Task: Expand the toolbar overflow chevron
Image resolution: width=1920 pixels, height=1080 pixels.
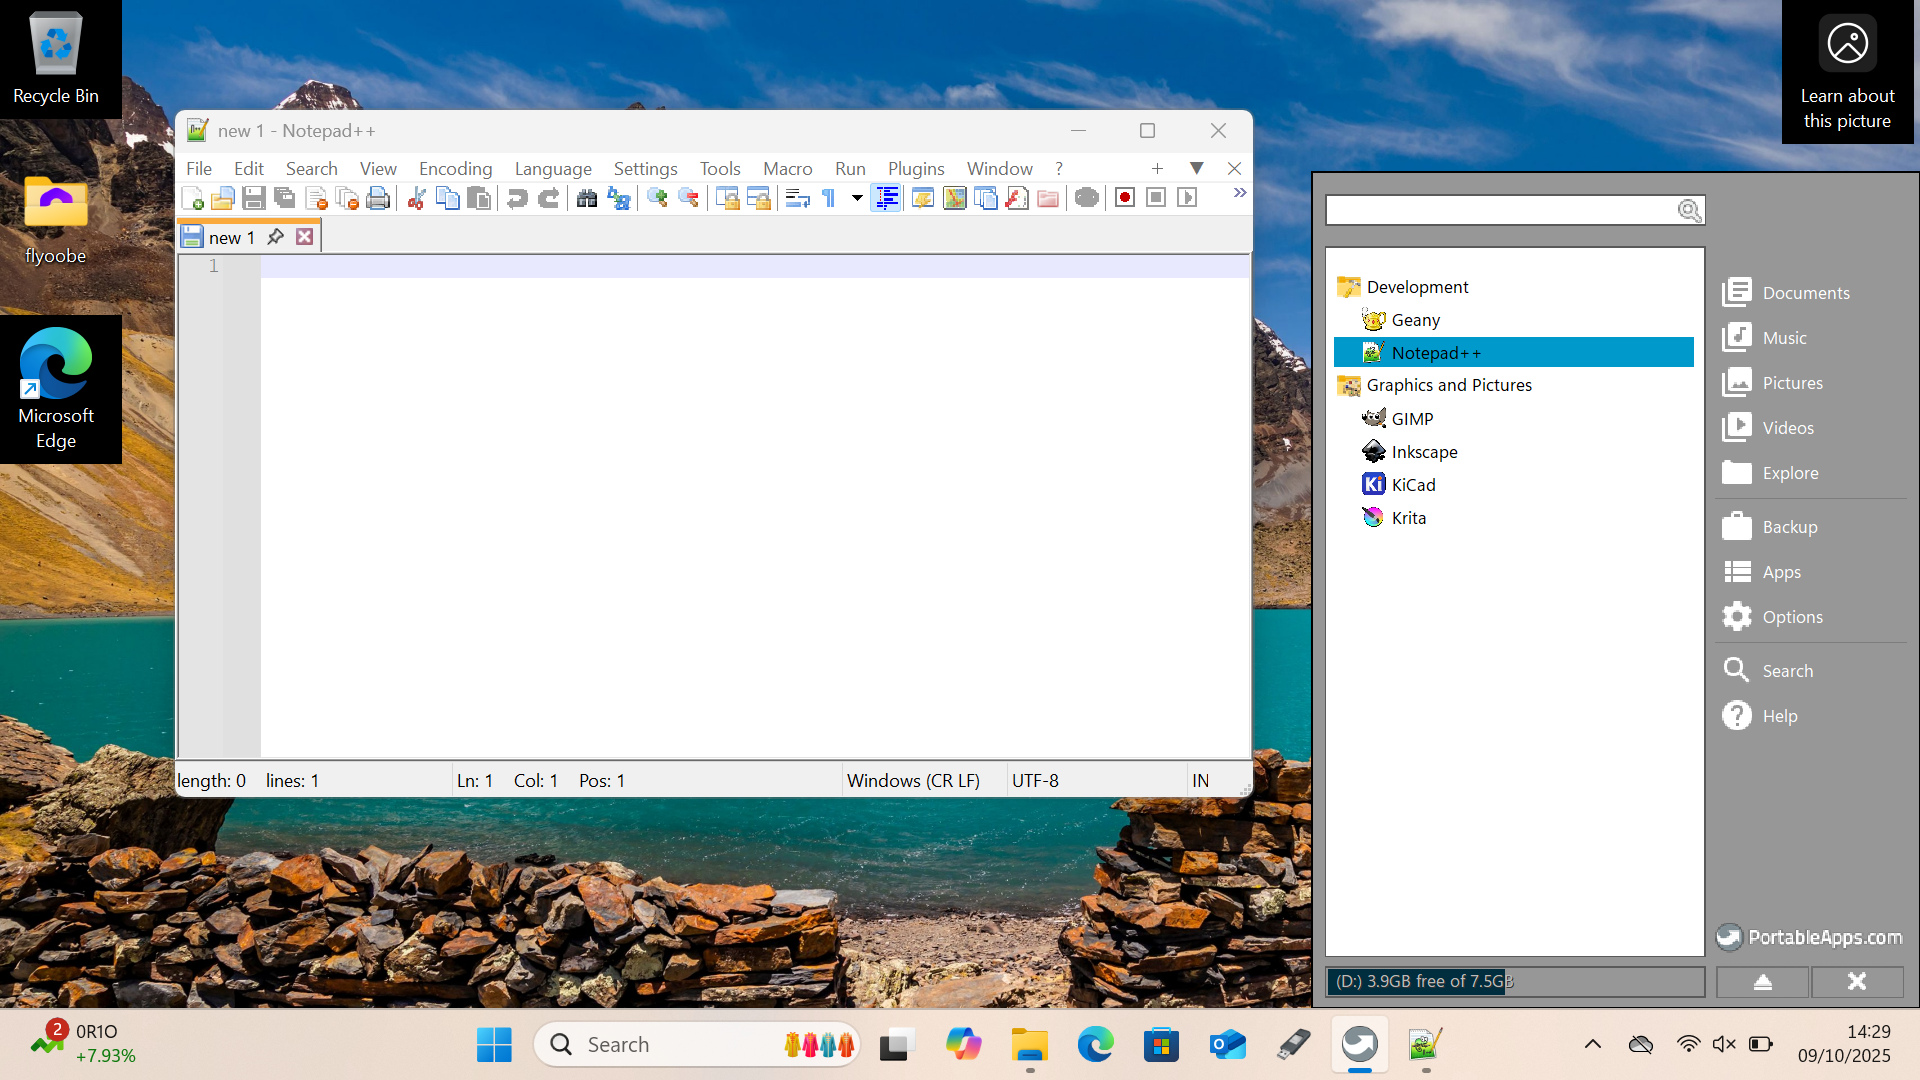Action: click(x=1240, y=193)
